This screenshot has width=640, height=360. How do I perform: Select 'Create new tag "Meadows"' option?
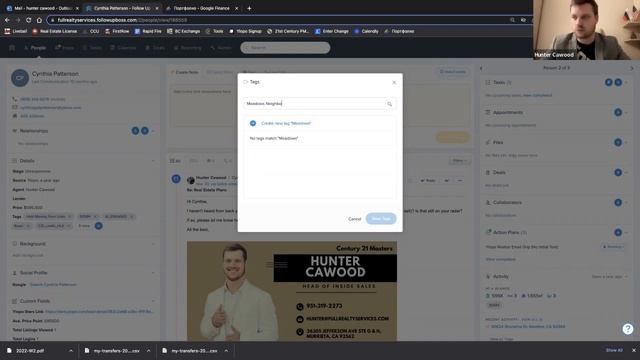(320, 123)
